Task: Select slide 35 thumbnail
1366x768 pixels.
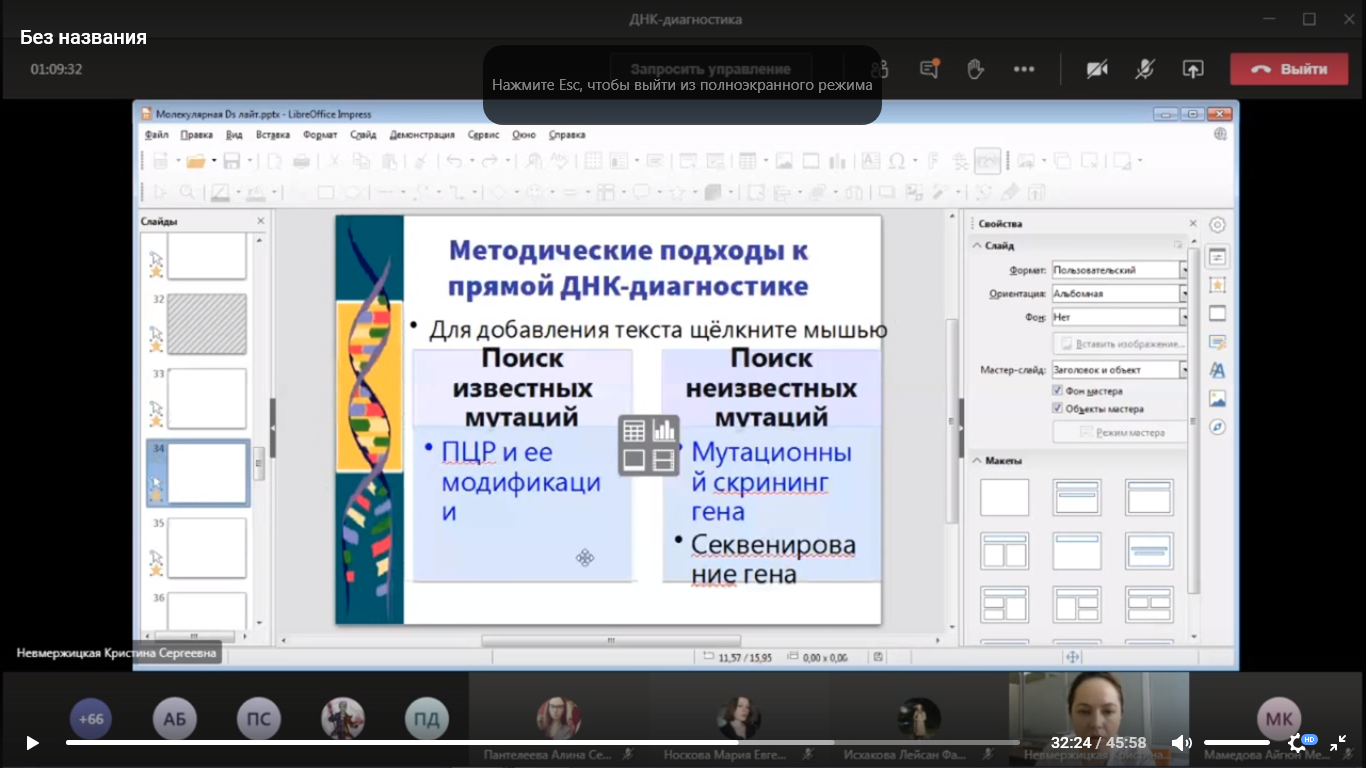Action: click(207, 547)
